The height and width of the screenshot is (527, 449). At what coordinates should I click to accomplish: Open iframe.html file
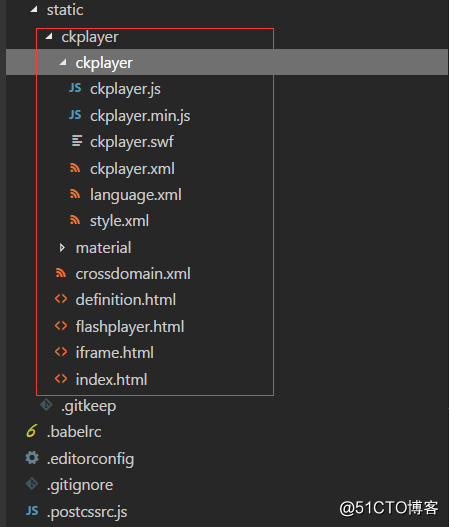tap(115, 353)
